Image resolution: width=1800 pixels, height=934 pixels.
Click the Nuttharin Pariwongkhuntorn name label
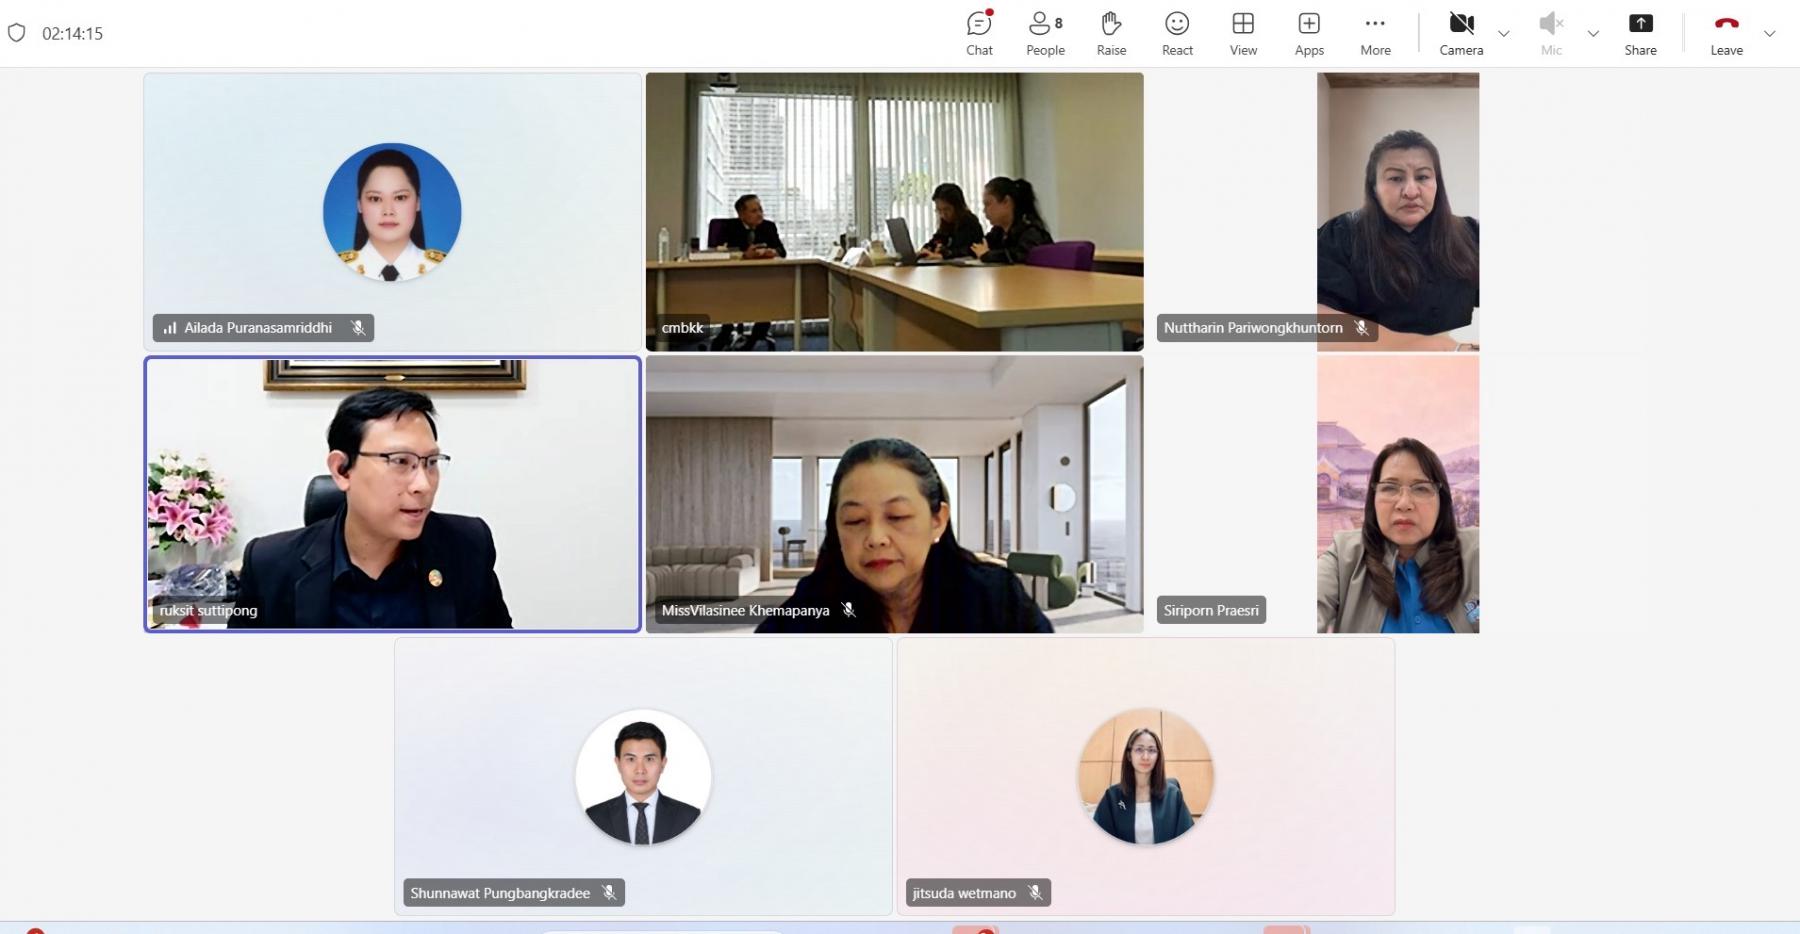click(1253, 327)
